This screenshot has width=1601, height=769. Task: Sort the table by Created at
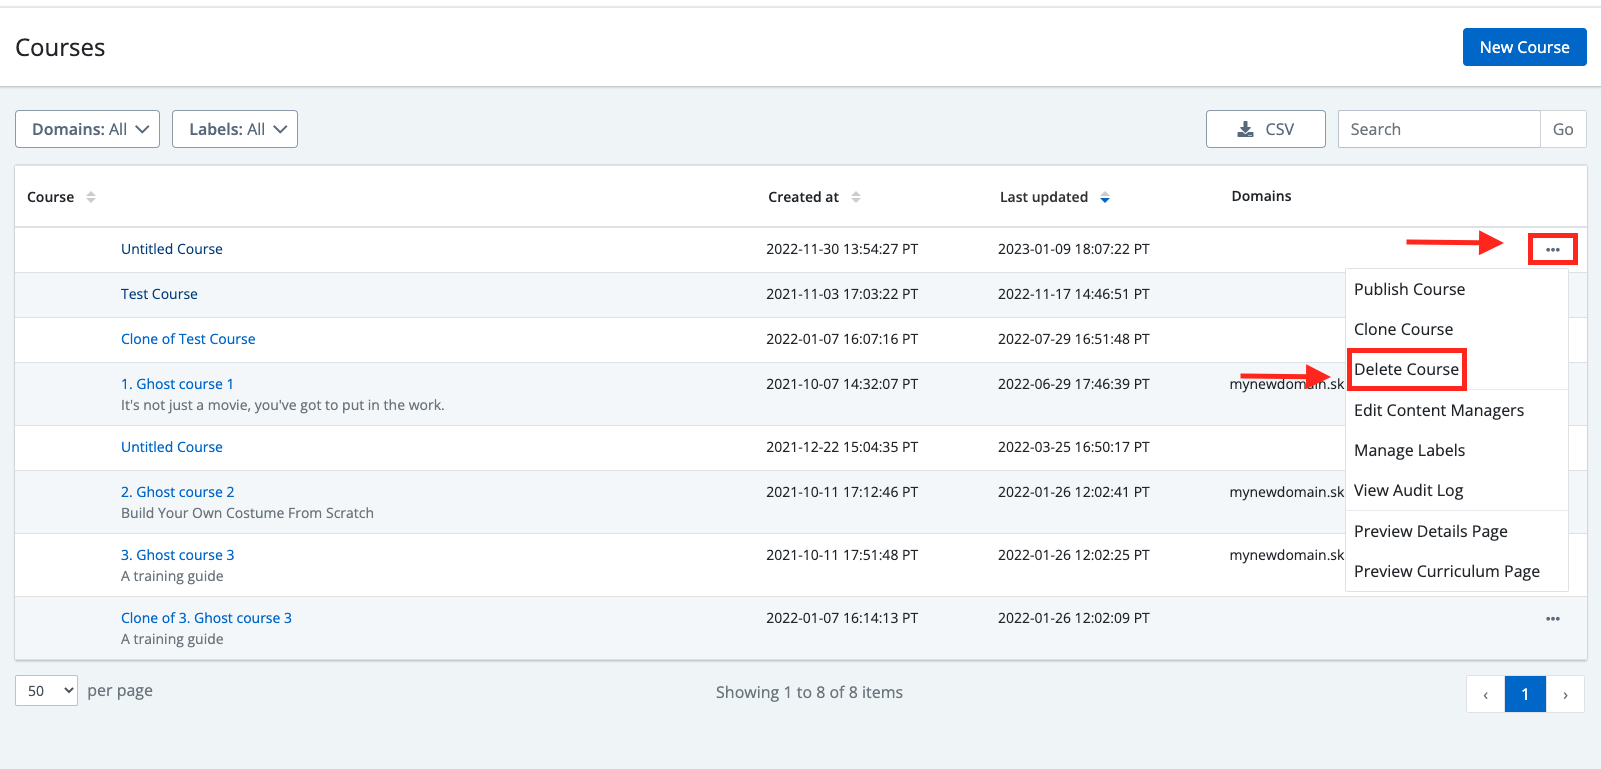[855, 197]
